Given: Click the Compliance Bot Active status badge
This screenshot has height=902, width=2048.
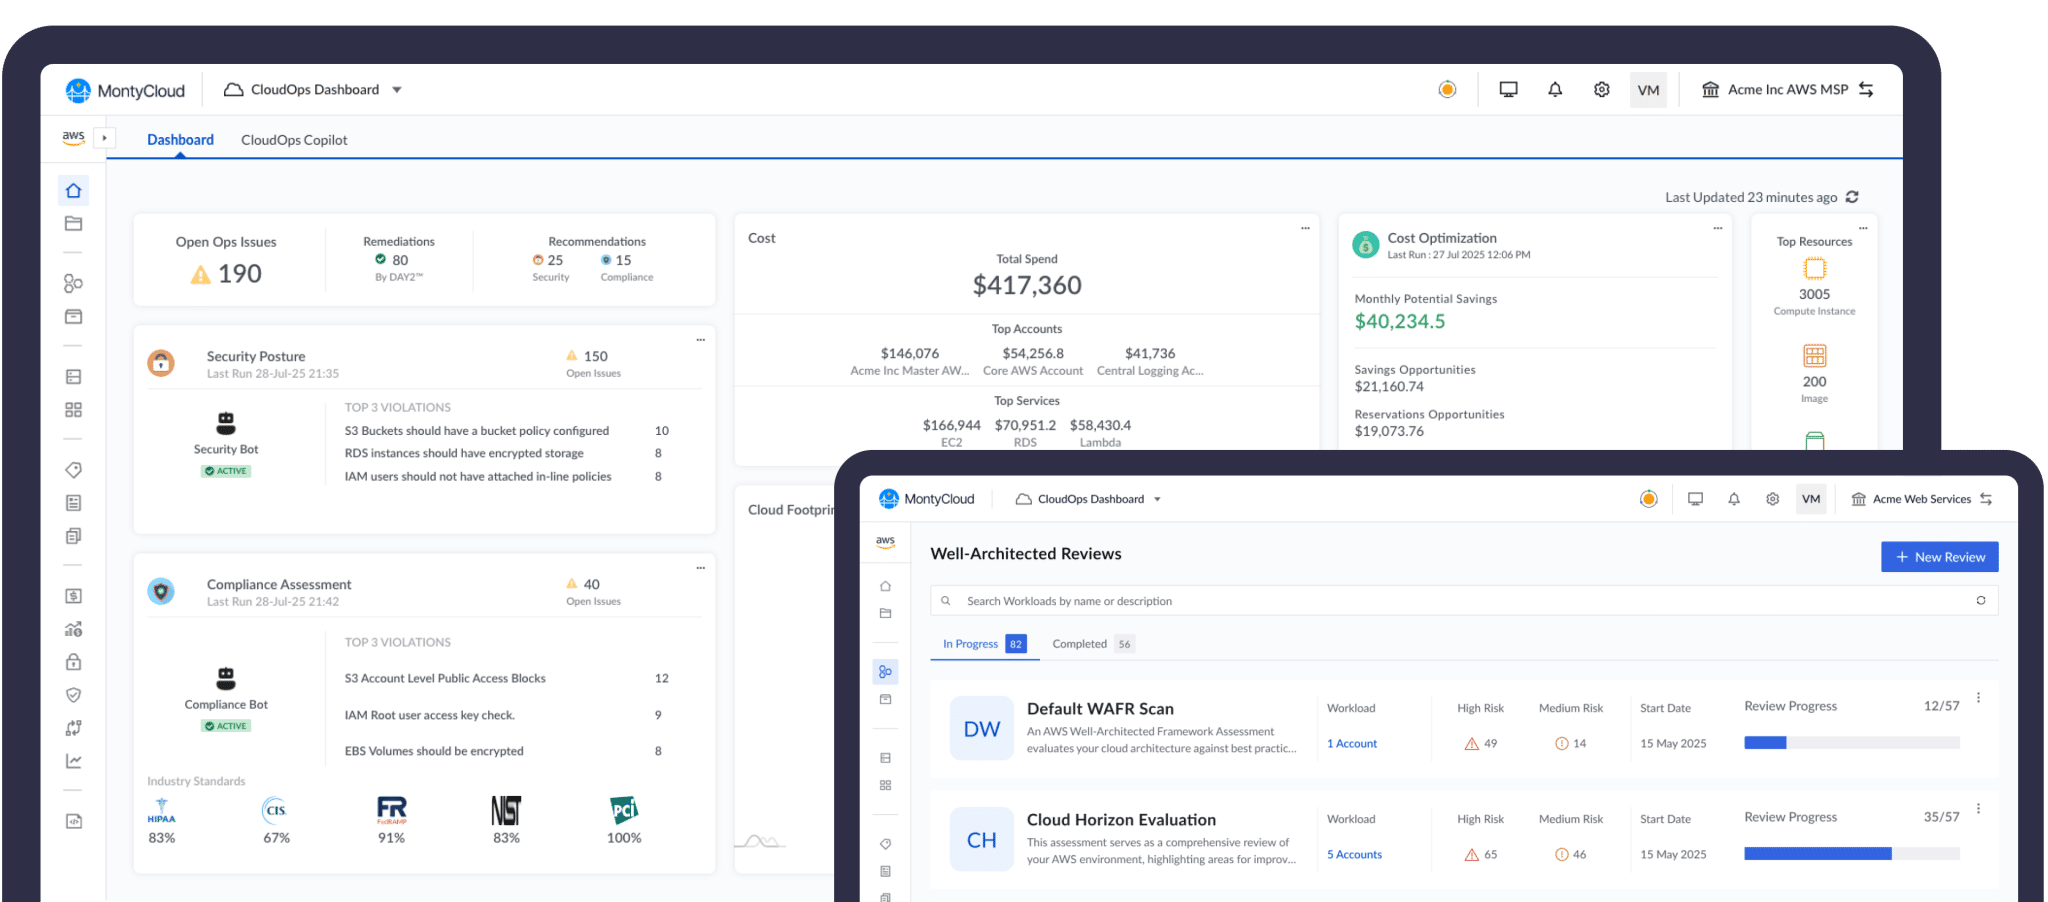Looking at the screenshot, I should [x=225, y=725].
